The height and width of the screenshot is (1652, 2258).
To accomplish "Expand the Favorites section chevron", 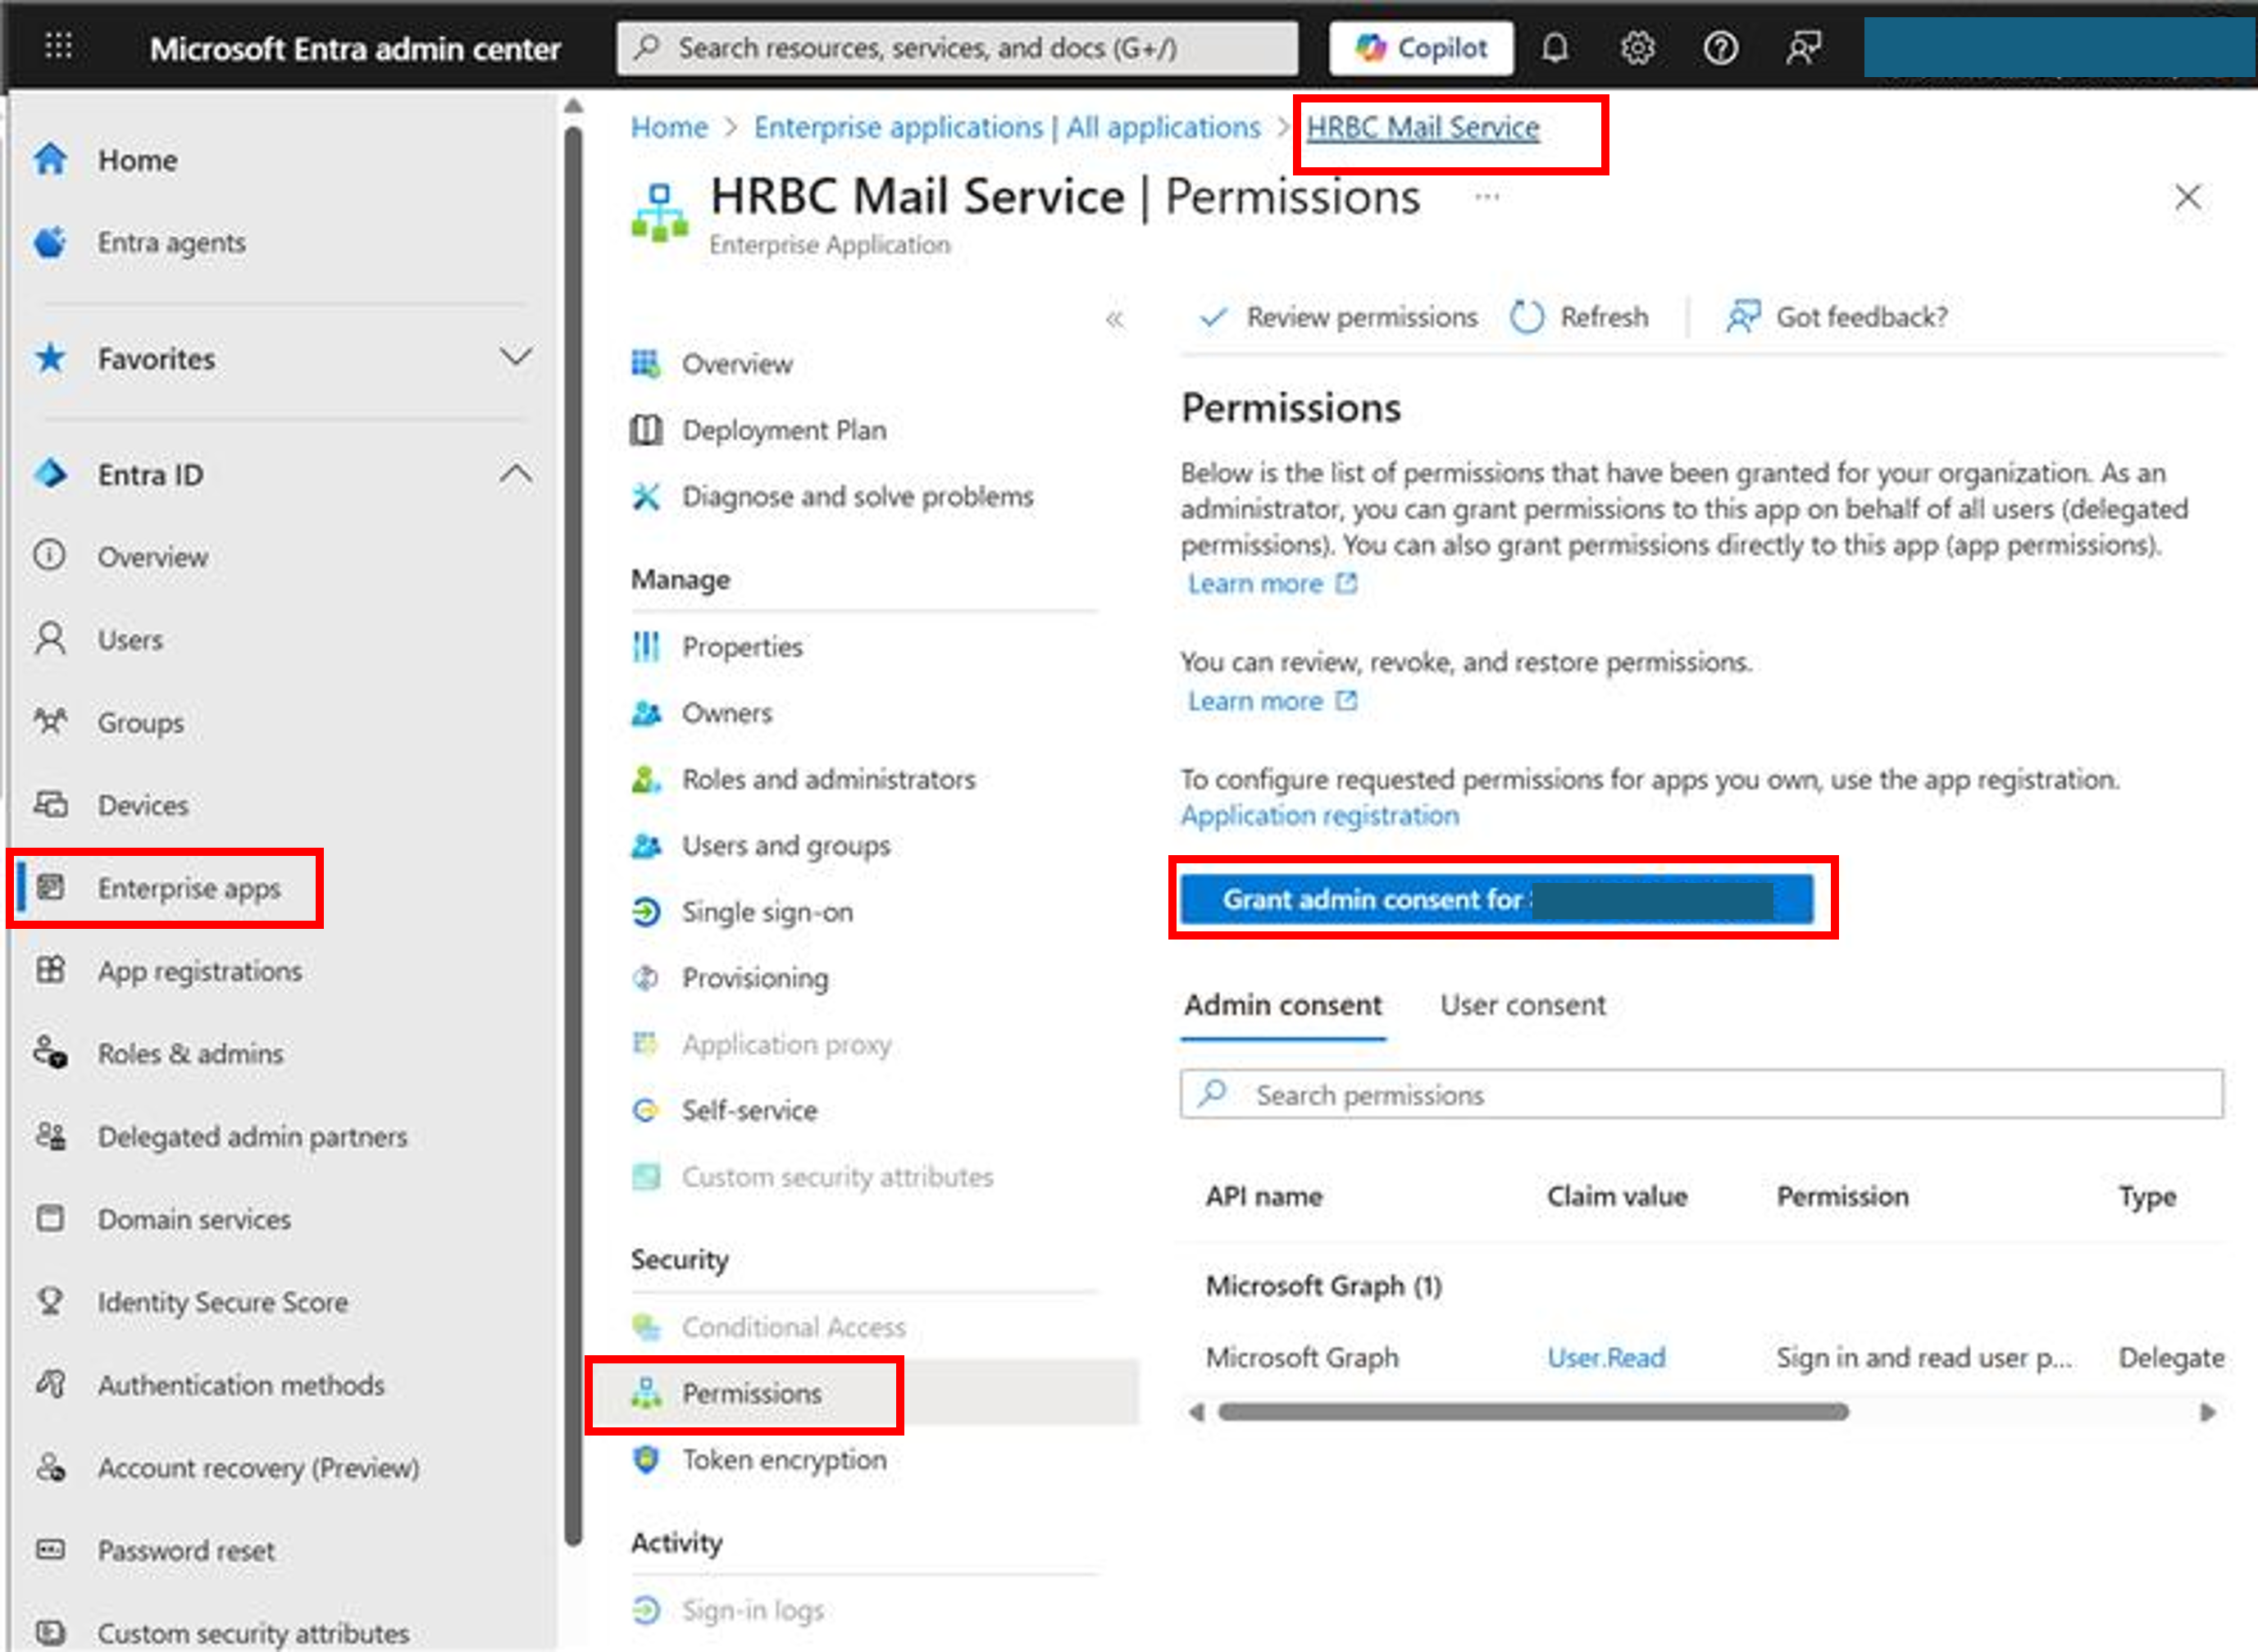I will coord(515,357).
